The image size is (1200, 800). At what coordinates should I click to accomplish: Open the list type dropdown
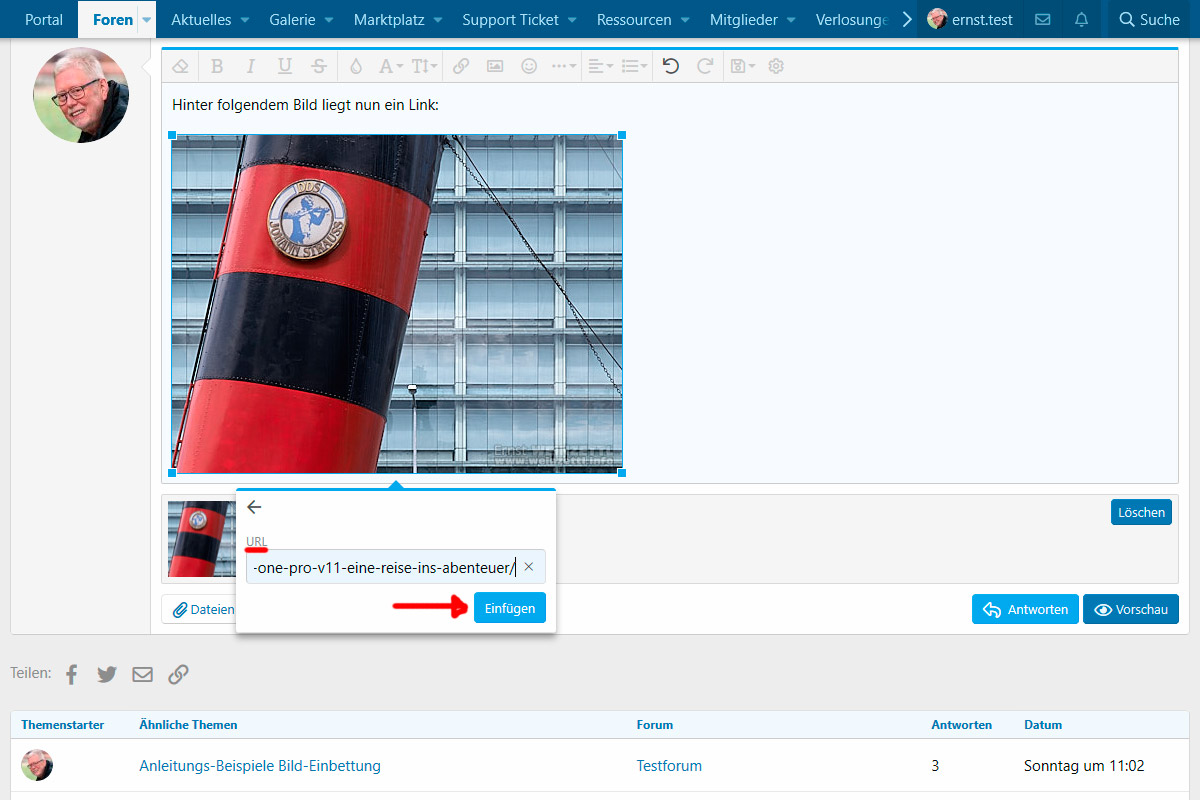634,66
